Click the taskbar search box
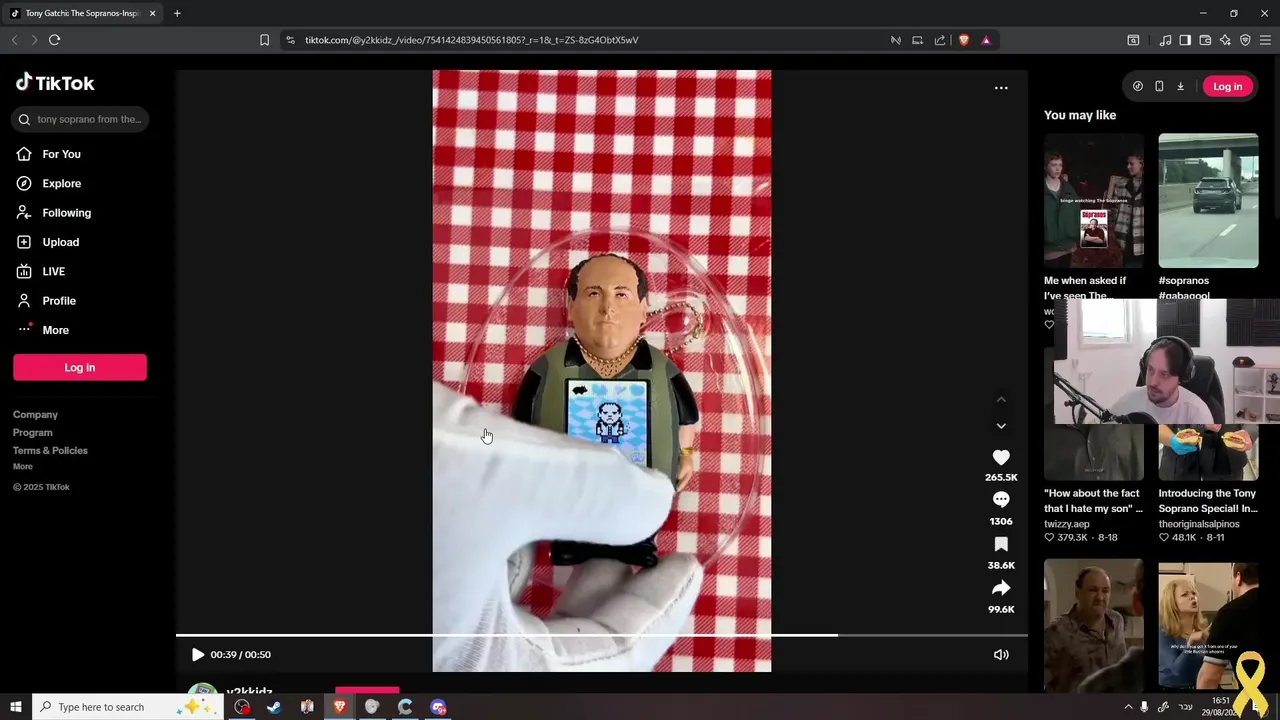Screen dimensions: 1280x720 130,707
